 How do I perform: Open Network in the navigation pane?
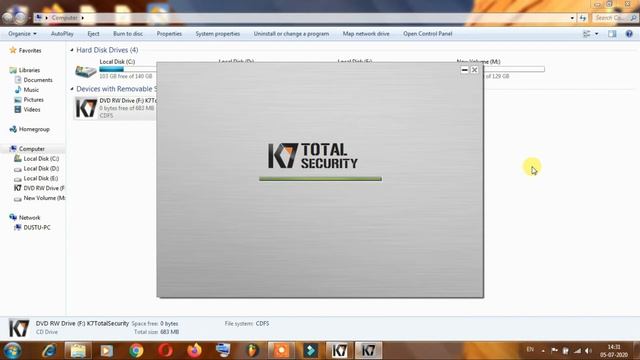click(x=29, y=218)
